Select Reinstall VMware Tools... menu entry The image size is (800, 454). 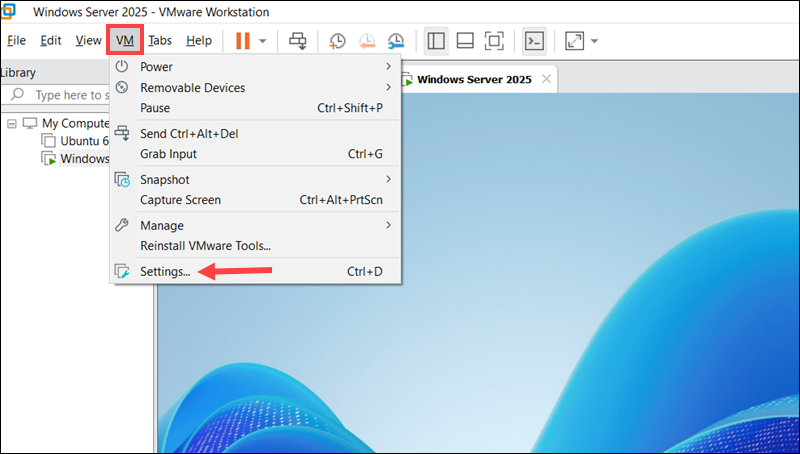coord(205,245)
